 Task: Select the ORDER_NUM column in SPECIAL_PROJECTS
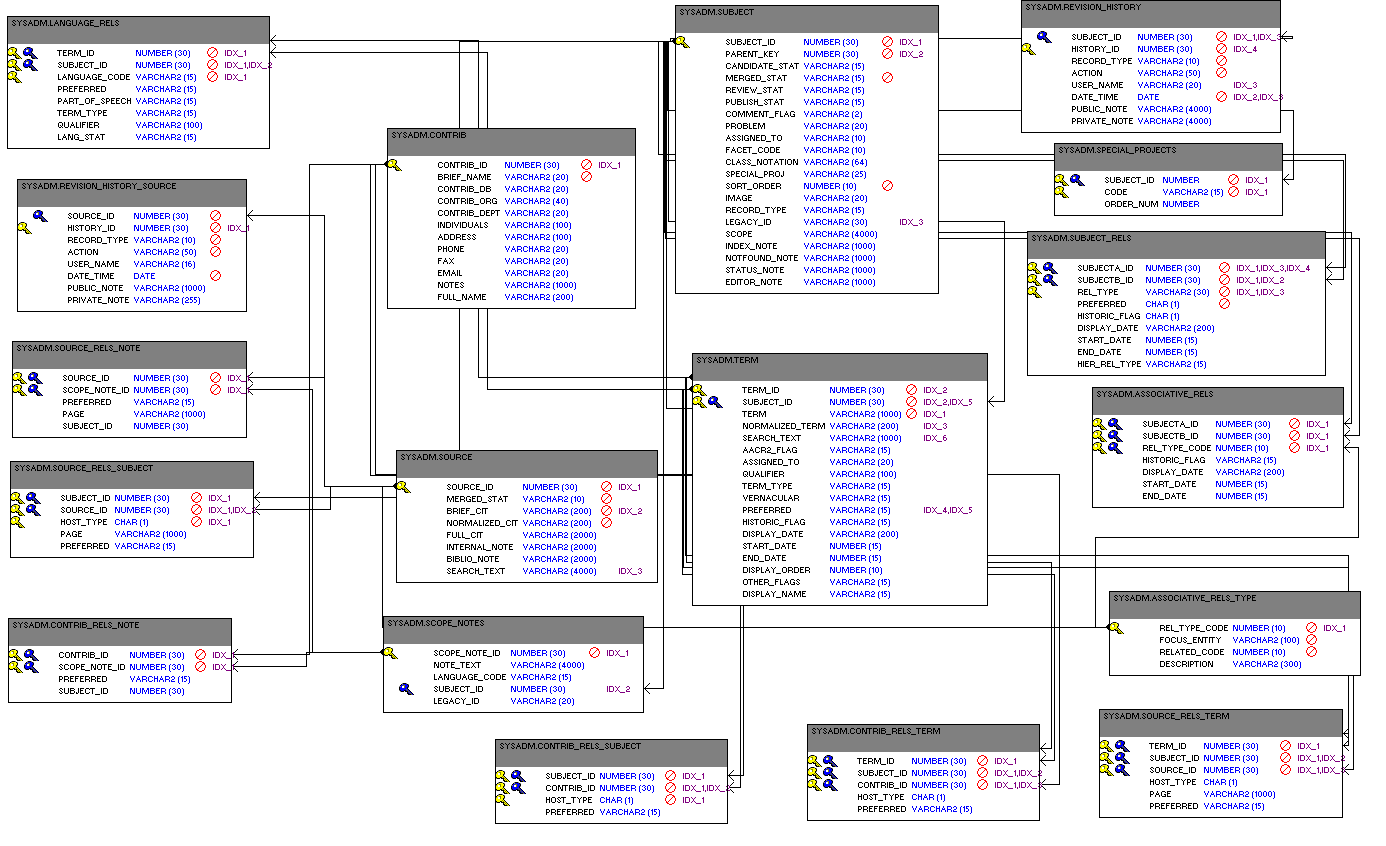tap(1131, 204)
